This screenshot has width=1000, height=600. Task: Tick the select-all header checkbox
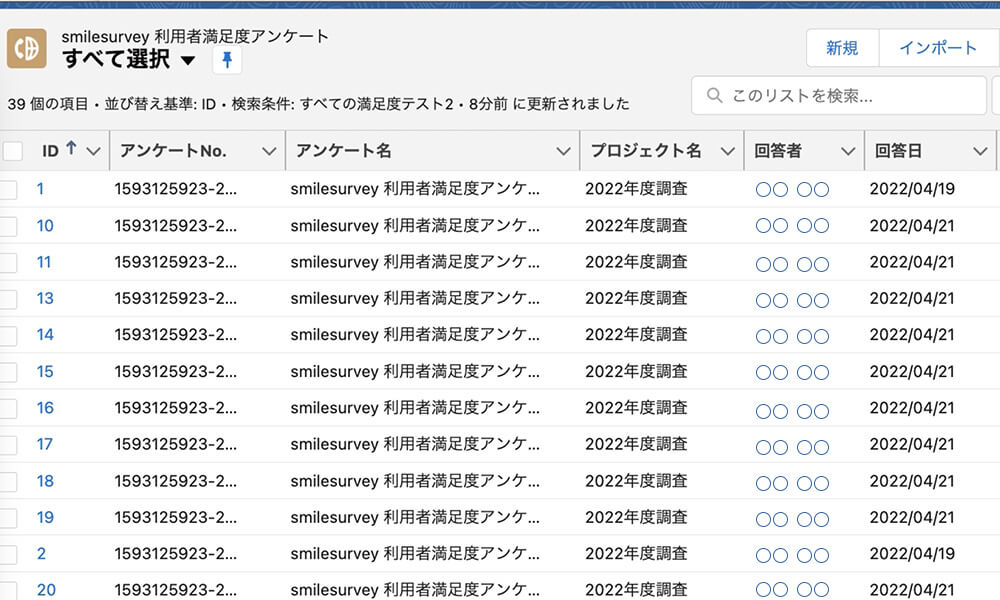click(13, 151)
